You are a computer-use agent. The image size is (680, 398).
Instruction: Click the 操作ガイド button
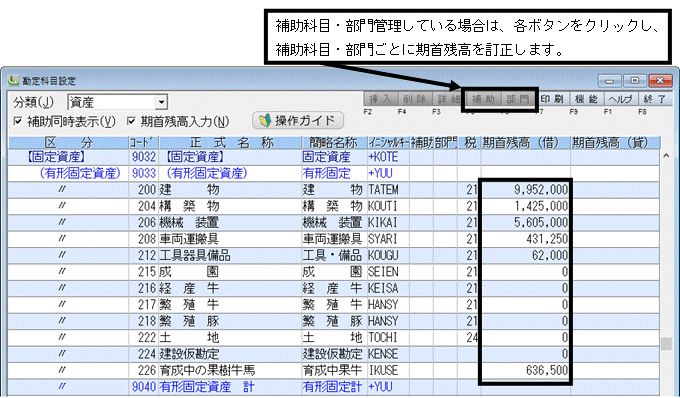tap(298, 121)
